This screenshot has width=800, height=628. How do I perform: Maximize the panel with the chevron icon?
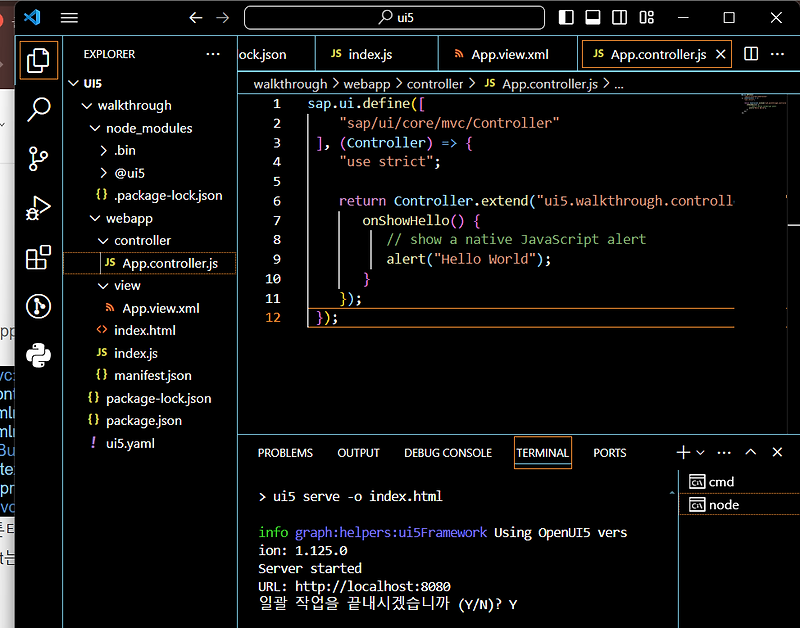[750, 452]
